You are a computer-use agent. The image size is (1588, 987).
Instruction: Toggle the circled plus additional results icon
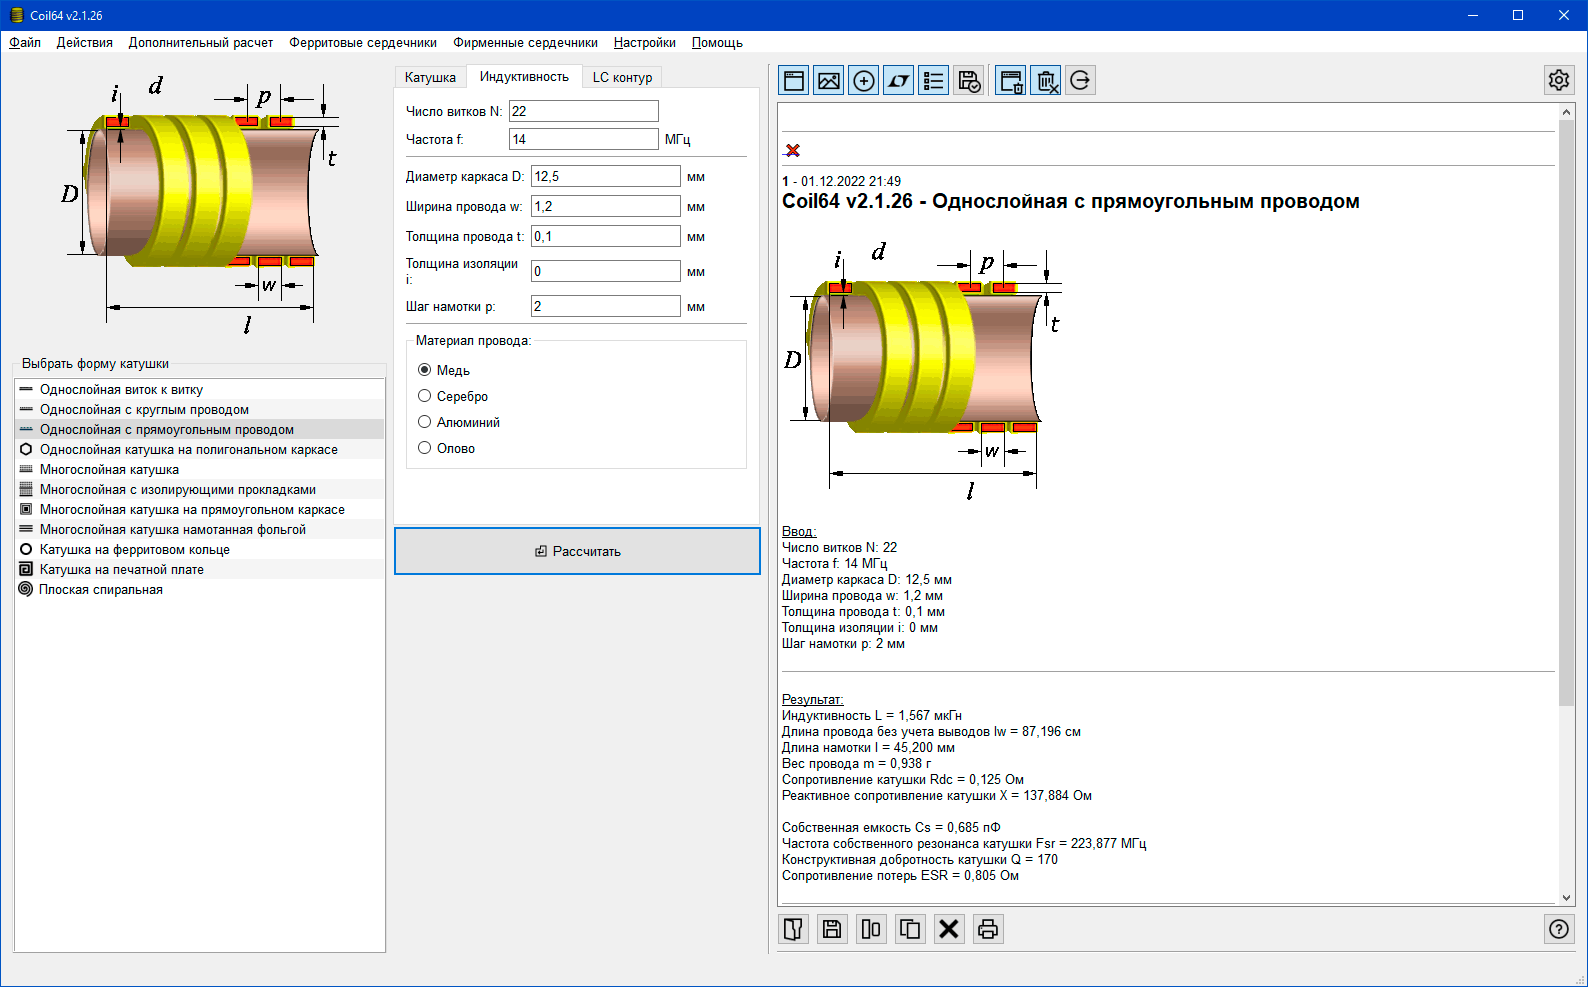coord(864,81)
